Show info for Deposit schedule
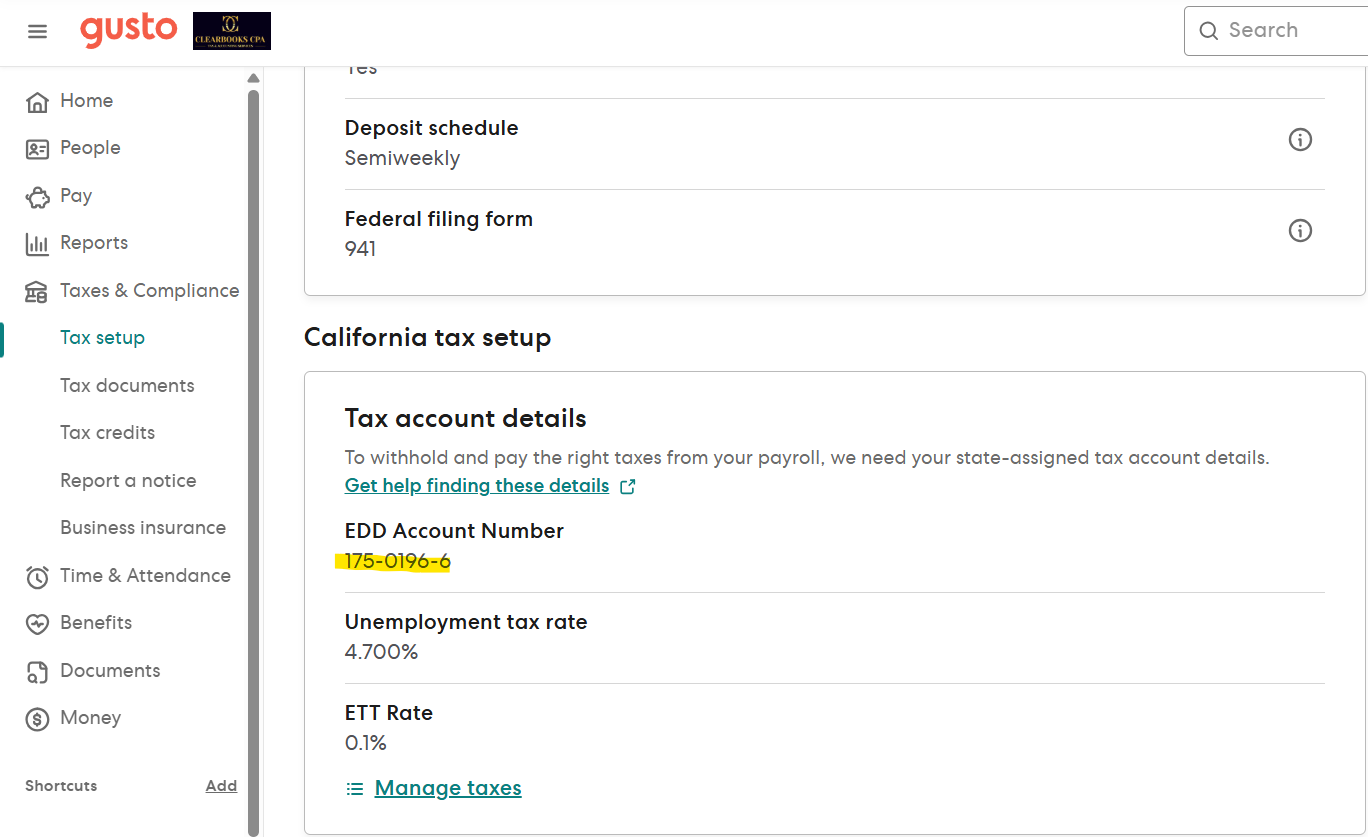1368x837 pixels. click(x=1300, y=140)
